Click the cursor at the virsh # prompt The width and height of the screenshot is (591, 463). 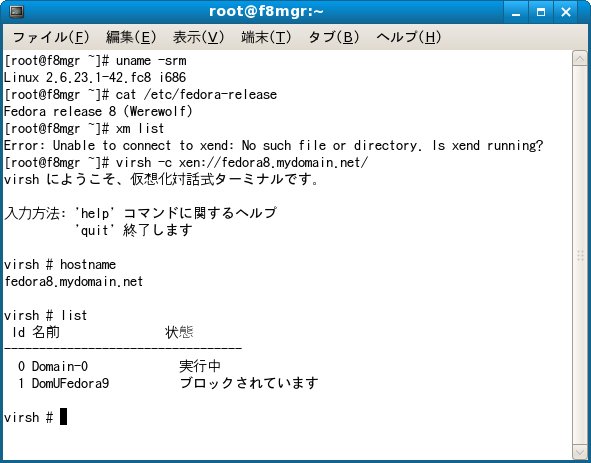[x=63, y=417]
